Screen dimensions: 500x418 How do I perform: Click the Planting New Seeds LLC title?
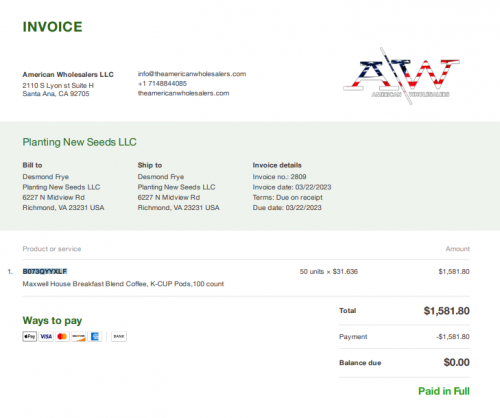pyautogui.click(x=80, y=142)
